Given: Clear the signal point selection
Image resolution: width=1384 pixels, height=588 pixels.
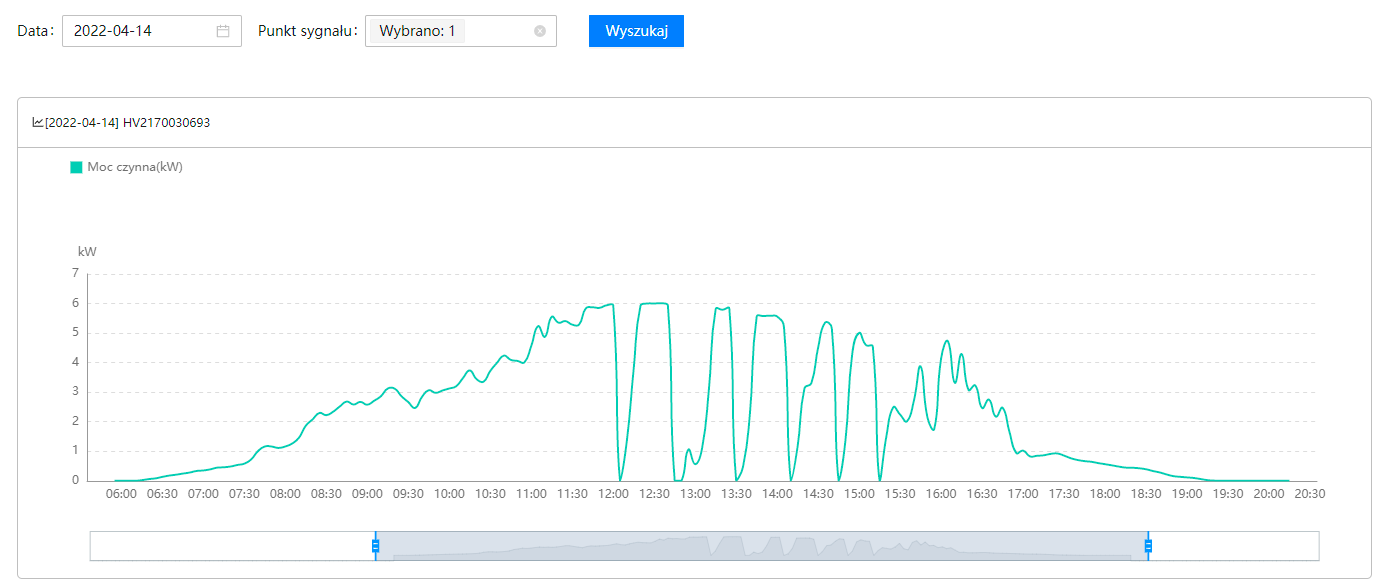Looking at the screenshot, I should coord(540,31).
